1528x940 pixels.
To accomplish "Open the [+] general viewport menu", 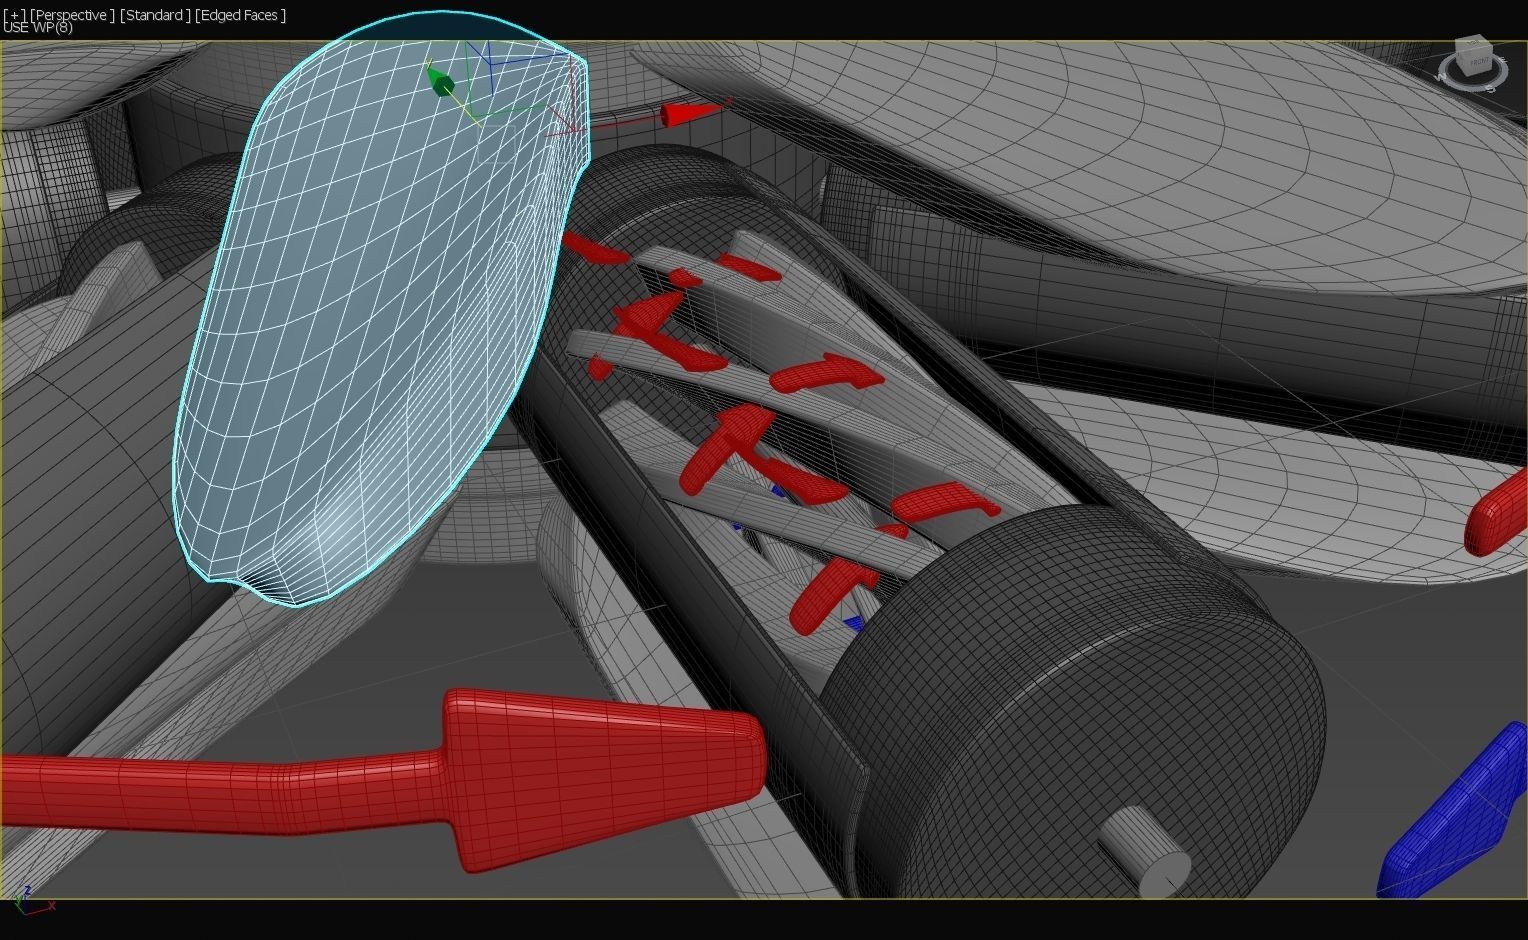I will point(15,15).
